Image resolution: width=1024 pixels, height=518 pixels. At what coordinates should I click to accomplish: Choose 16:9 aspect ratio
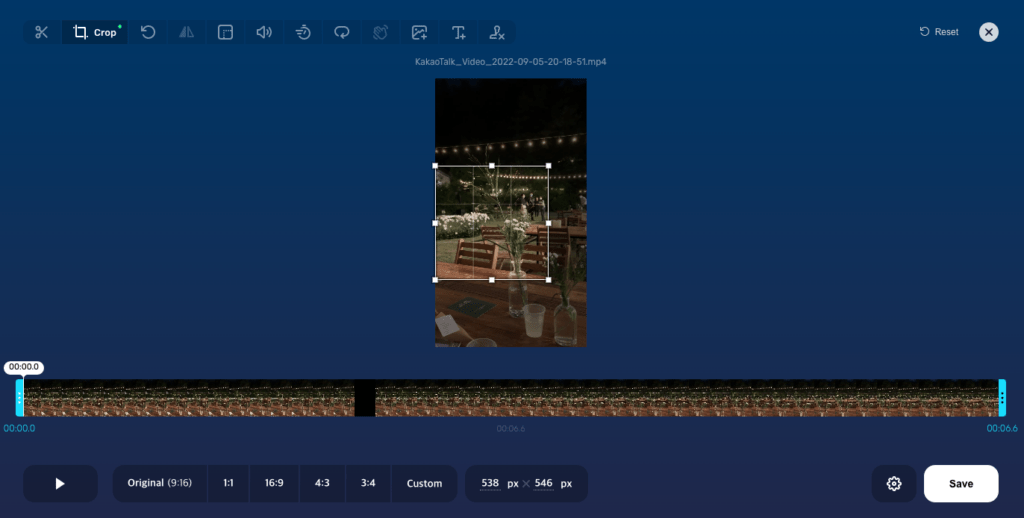[x=274, y=483]
